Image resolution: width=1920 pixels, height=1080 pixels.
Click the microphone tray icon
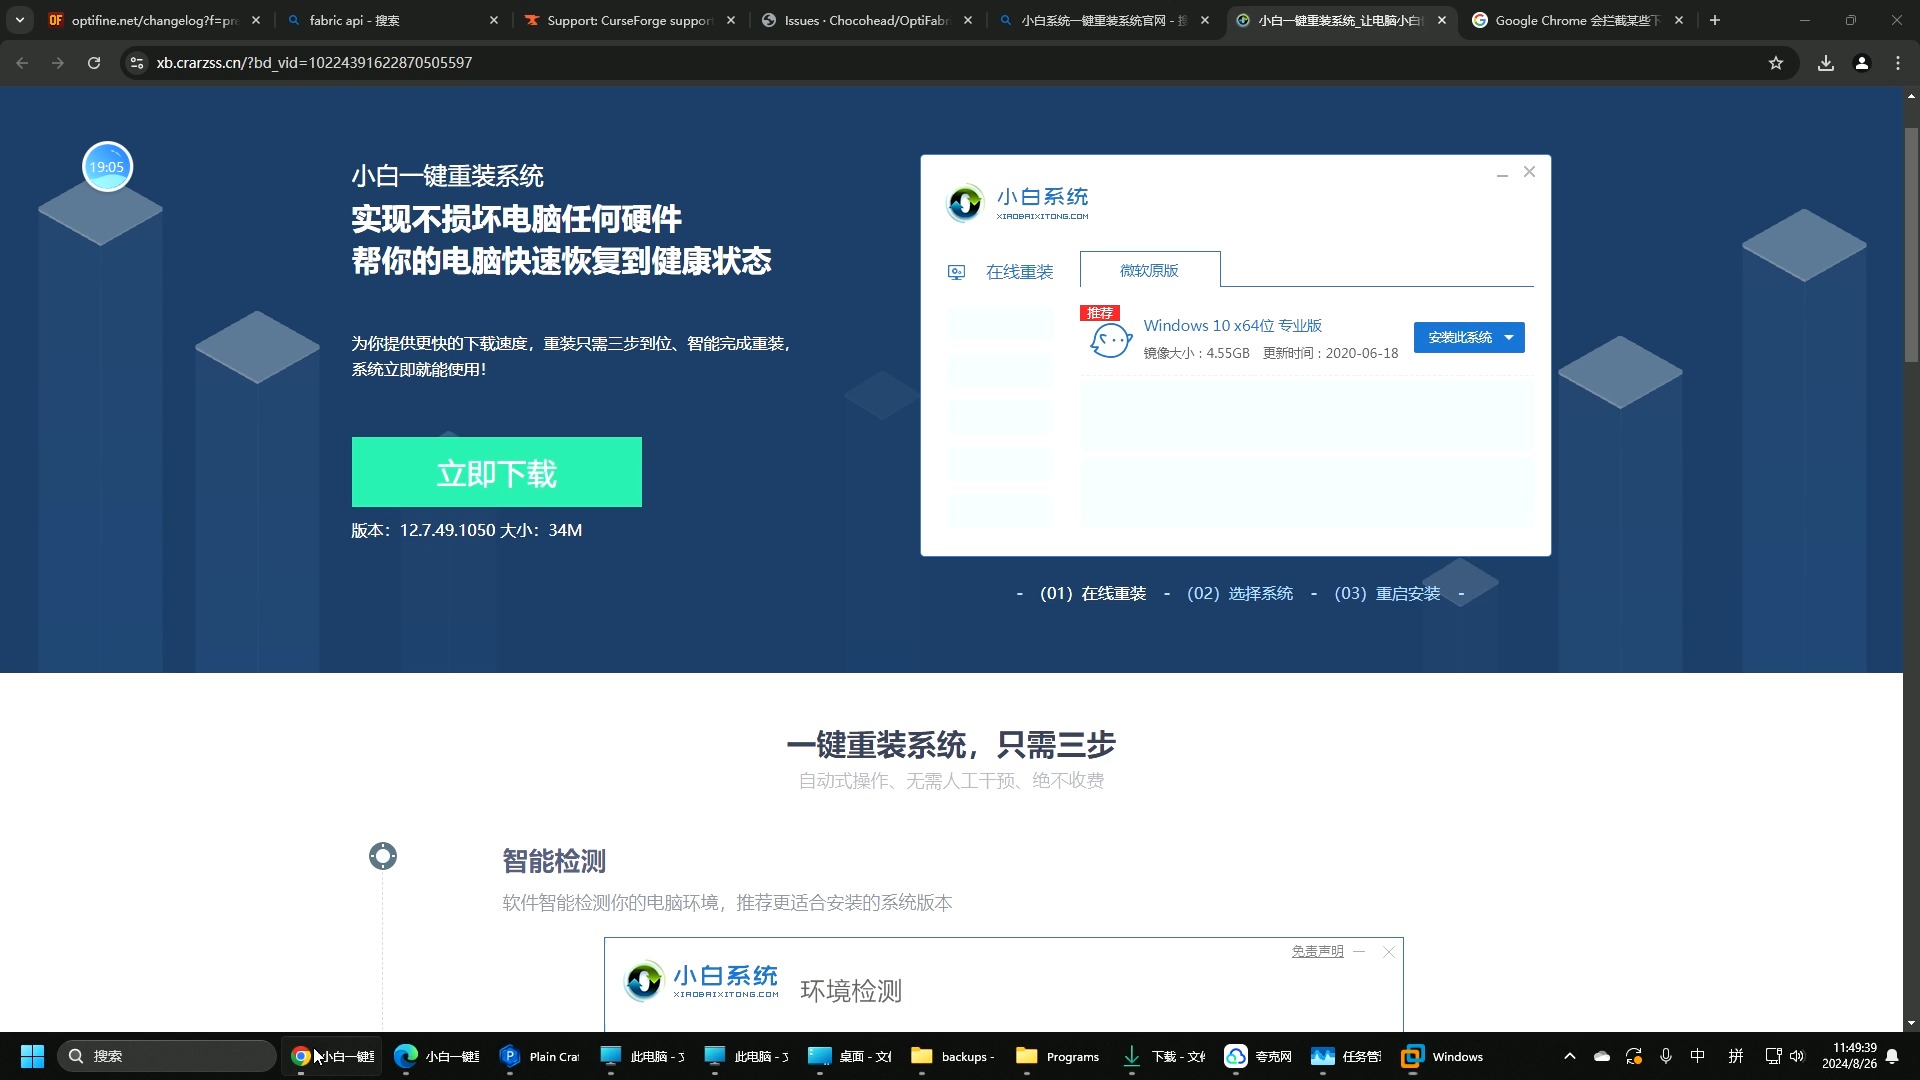coord(1665,1056)
